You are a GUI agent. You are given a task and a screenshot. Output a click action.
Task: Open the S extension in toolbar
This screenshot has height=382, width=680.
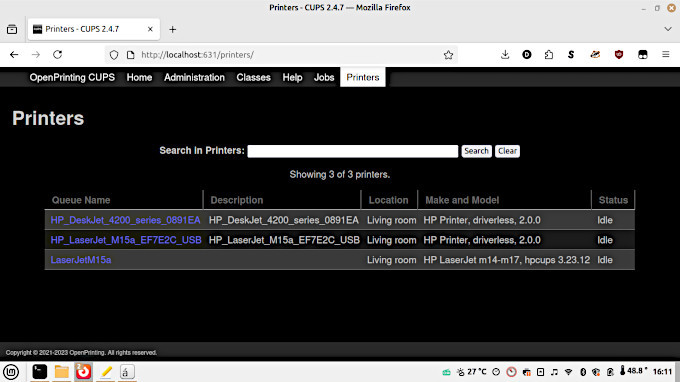(571, 55)
